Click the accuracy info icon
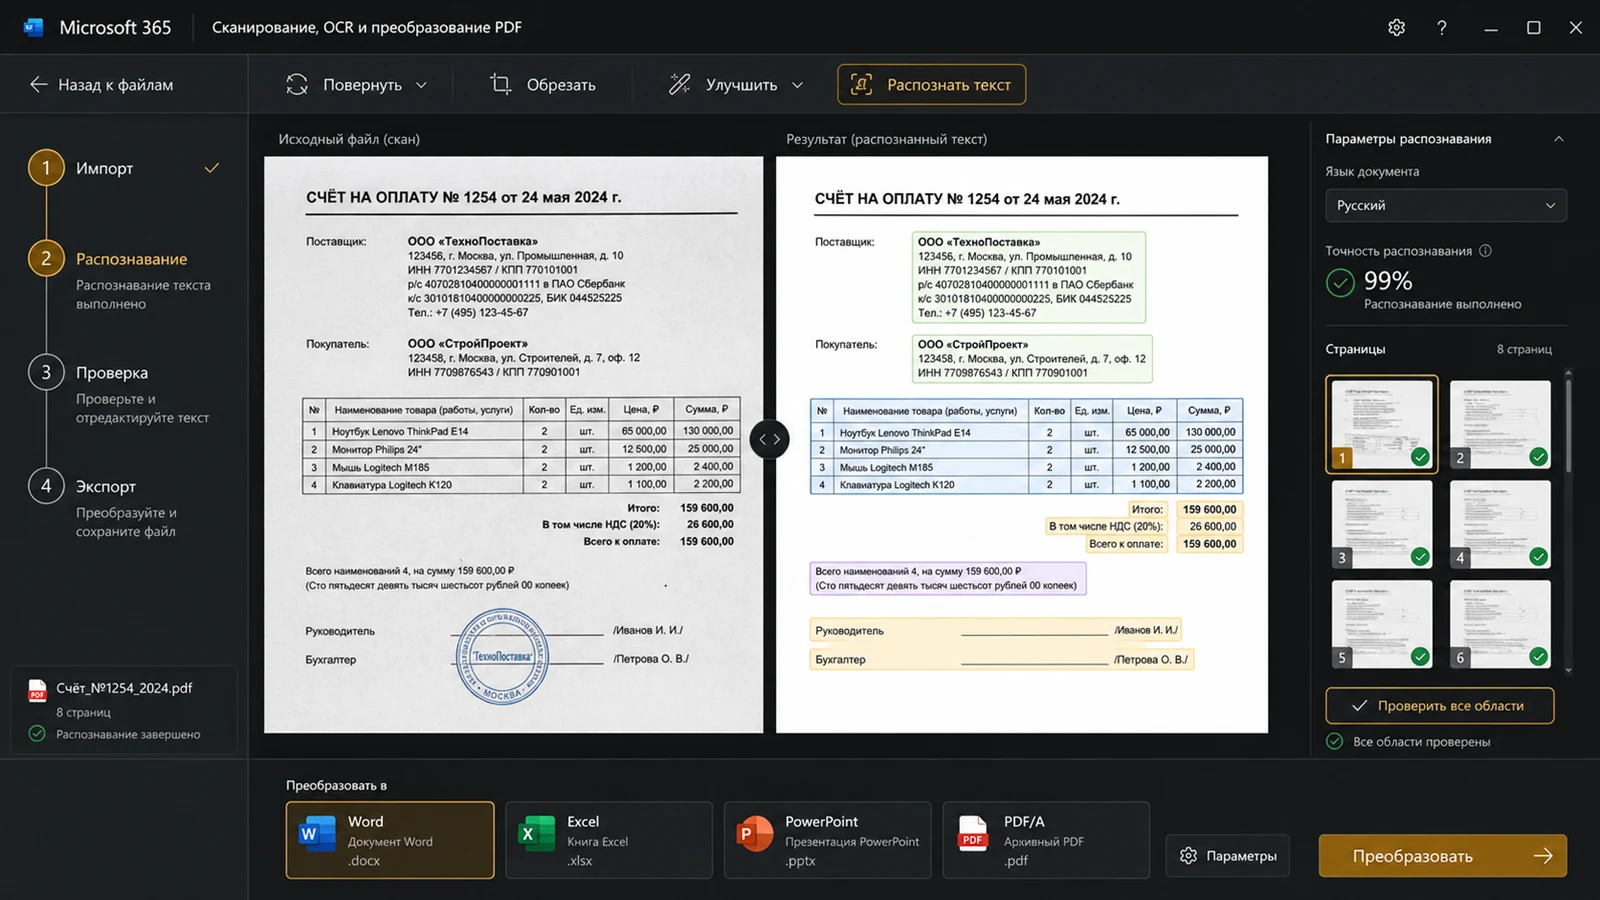 point(1485,251)
